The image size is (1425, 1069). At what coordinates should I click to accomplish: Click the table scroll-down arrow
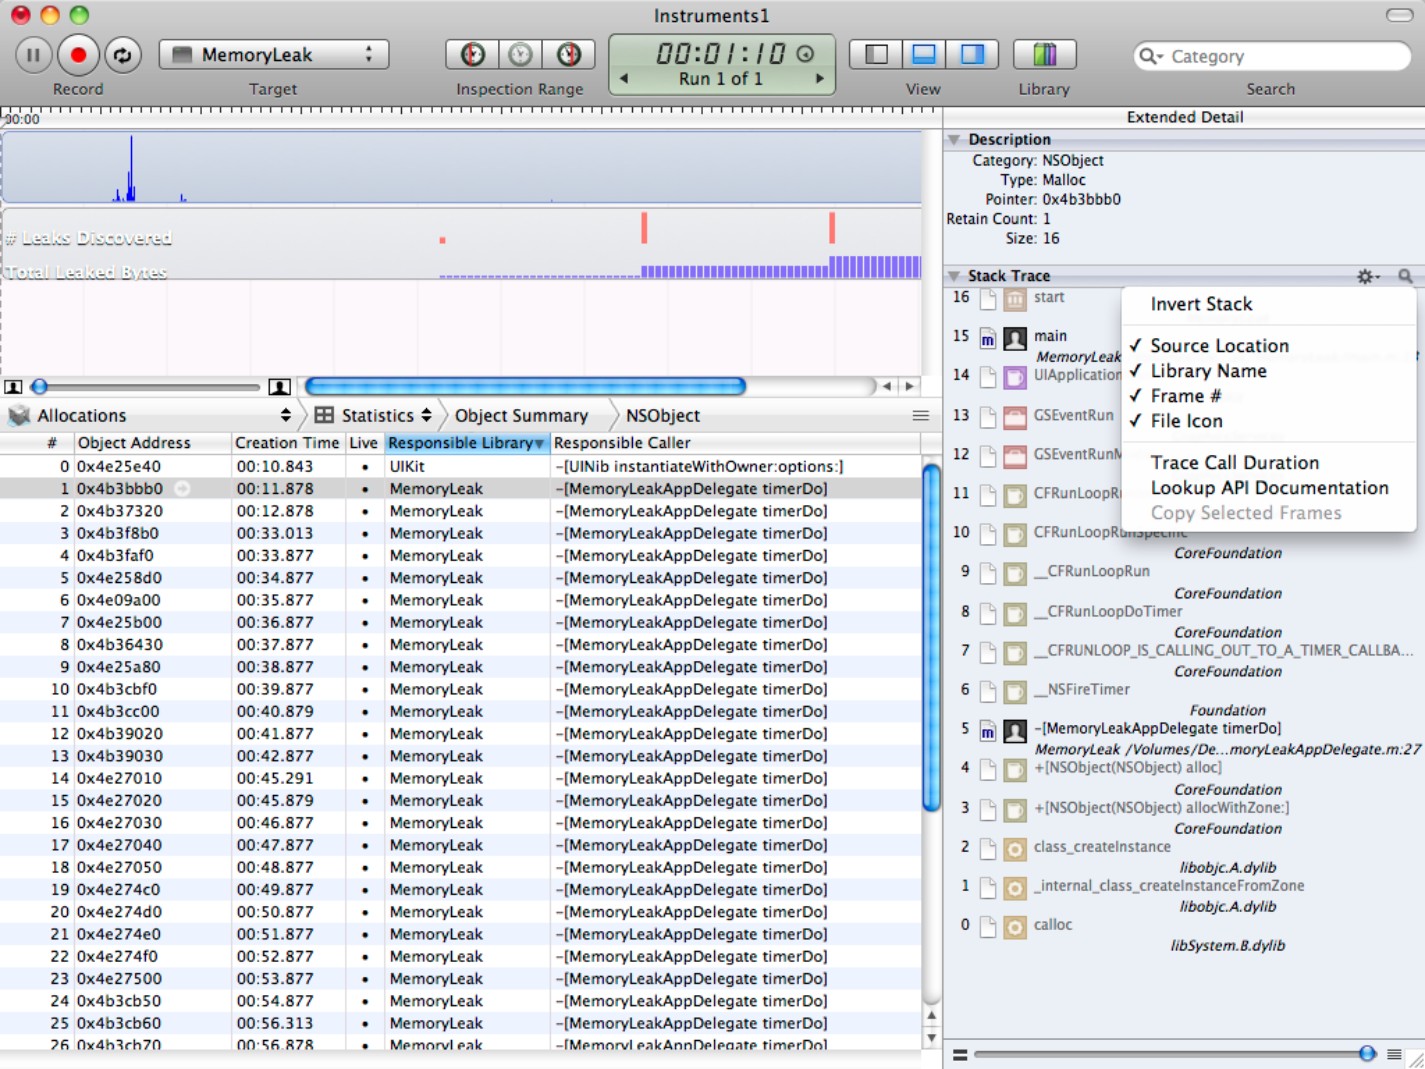point(931,1038)
